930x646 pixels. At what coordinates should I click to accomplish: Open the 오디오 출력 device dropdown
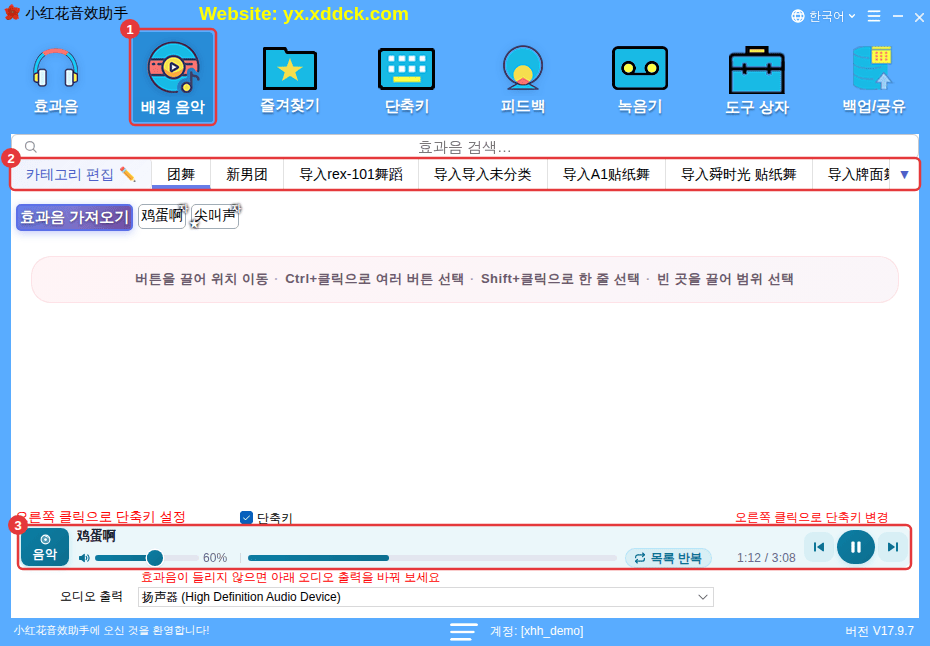click(x=425, y=597)
